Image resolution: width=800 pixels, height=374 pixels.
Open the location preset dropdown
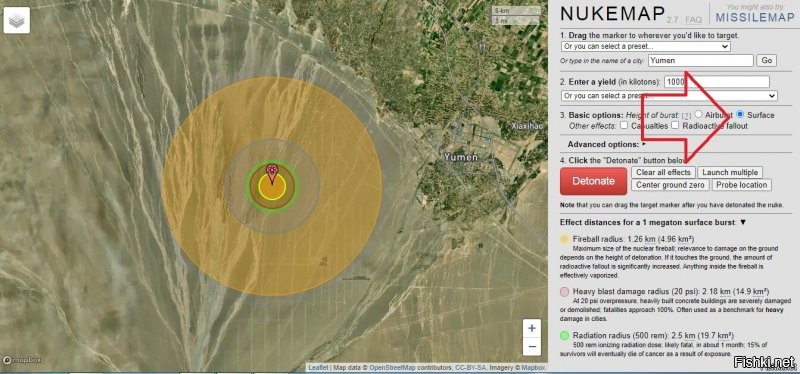tap(645, 46)
